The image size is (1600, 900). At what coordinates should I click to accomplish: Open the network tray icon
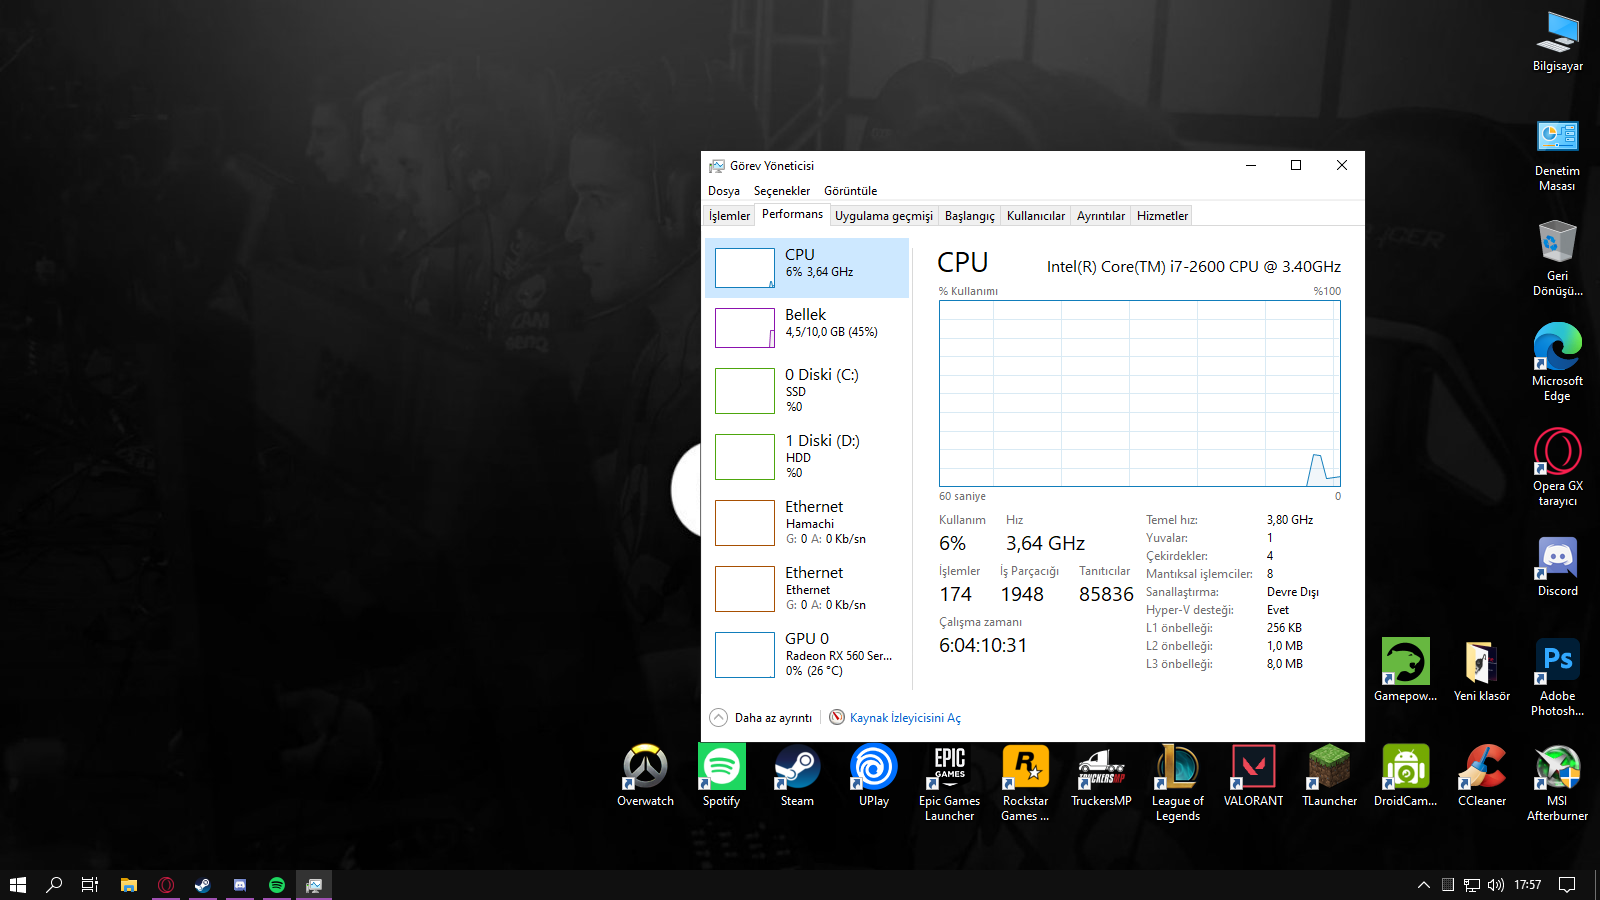(1472, 885)
